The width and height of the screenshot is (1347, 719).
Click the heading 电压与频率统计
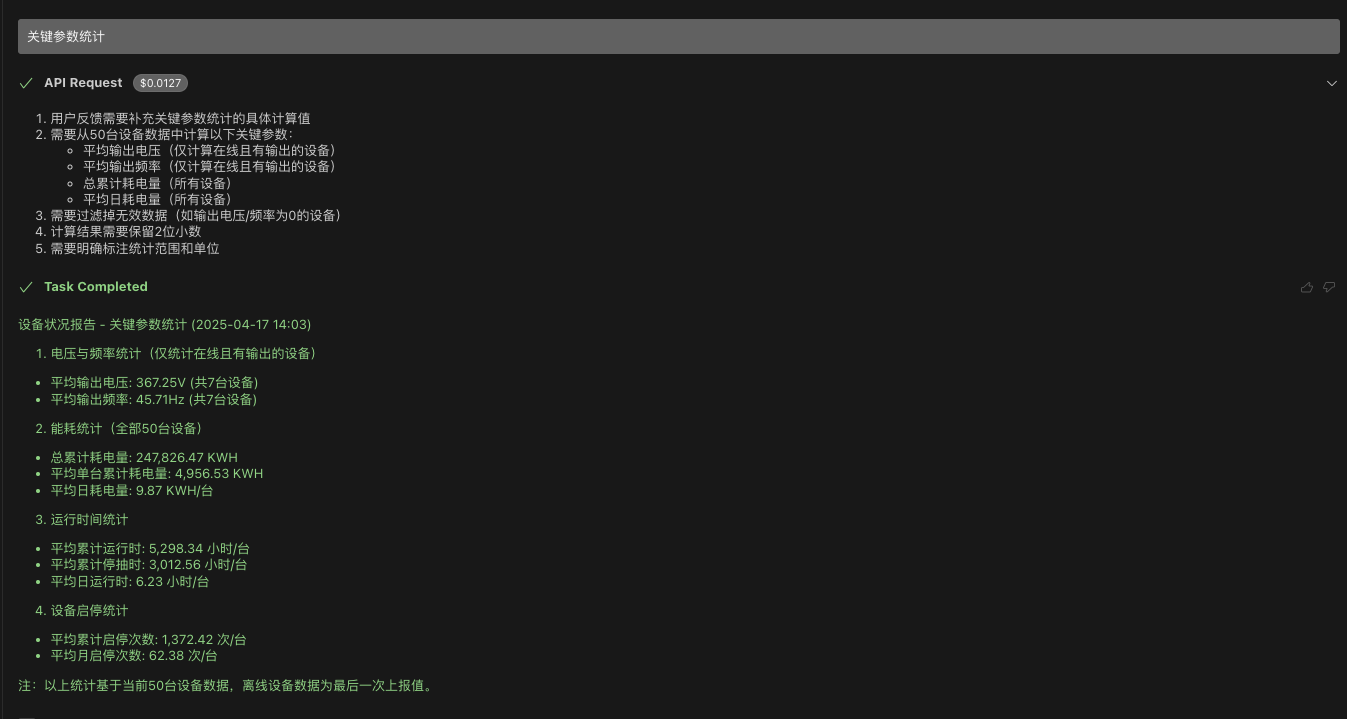(x=183, y=354)
